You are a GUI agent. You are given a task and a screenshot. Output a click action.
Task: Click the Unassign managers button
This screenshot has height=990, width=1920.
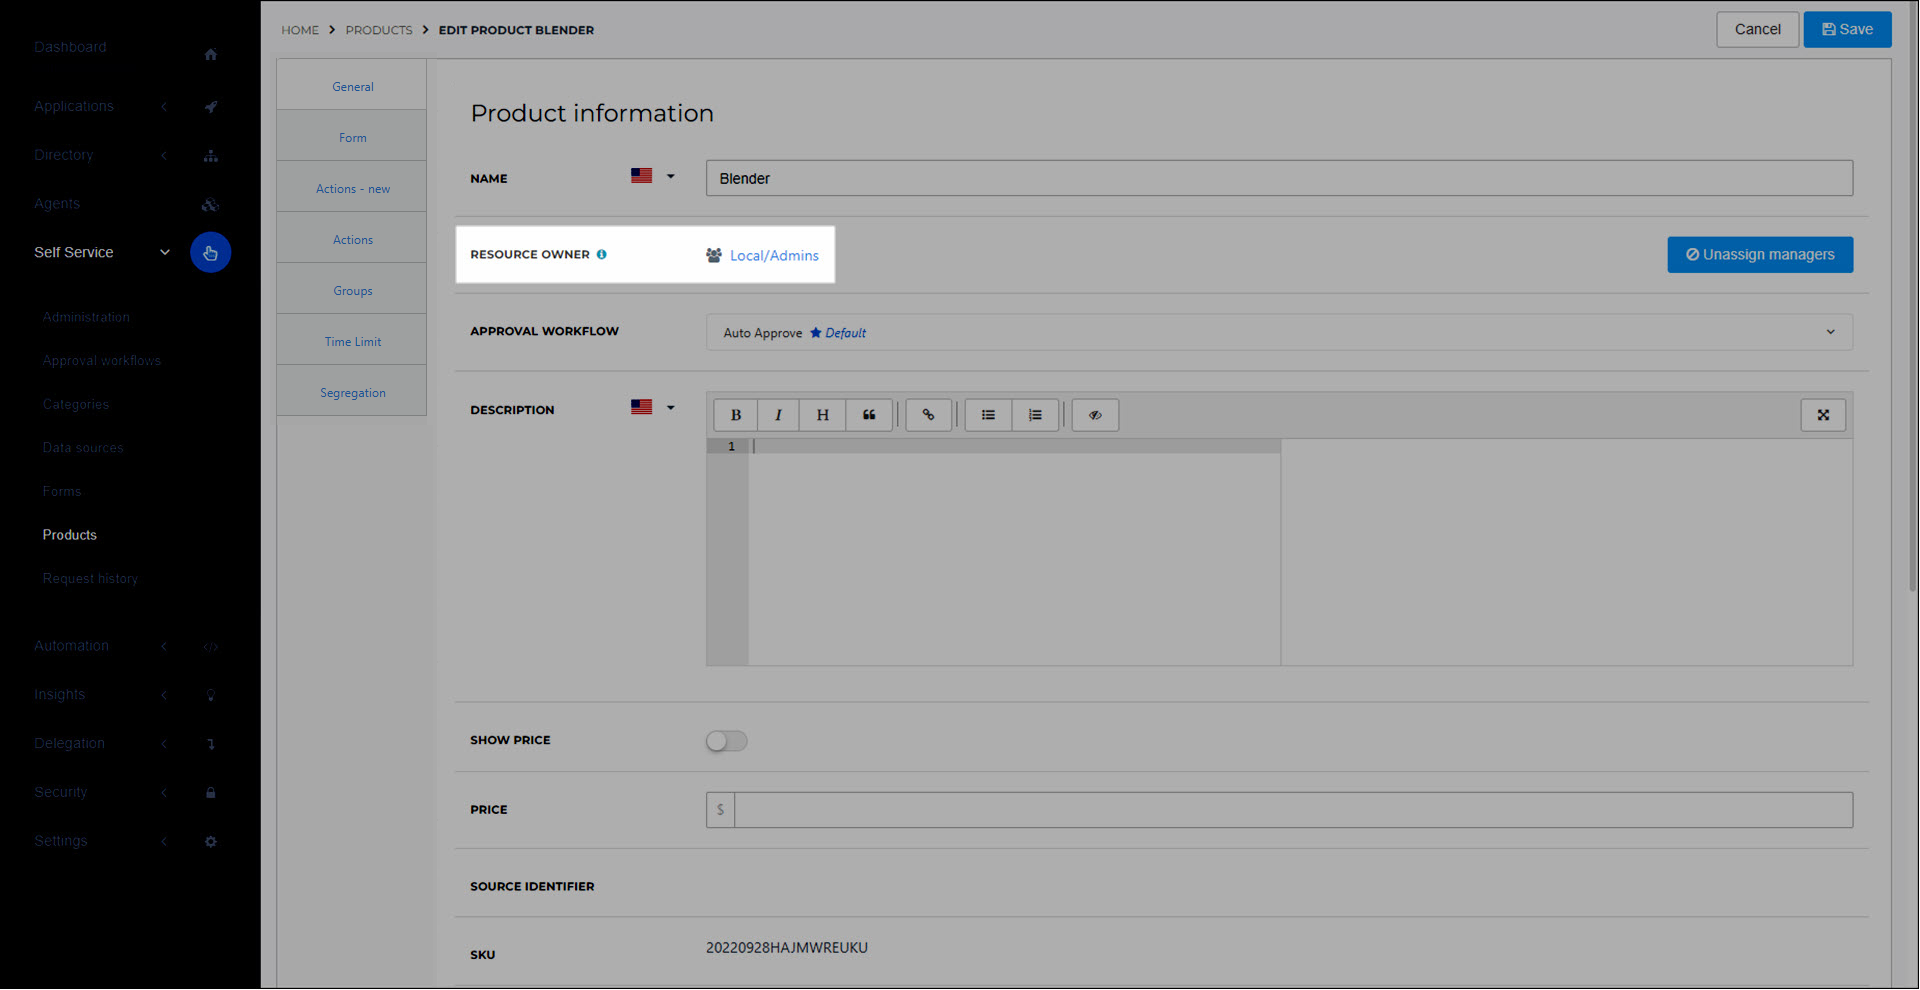tap(1759, 254)
